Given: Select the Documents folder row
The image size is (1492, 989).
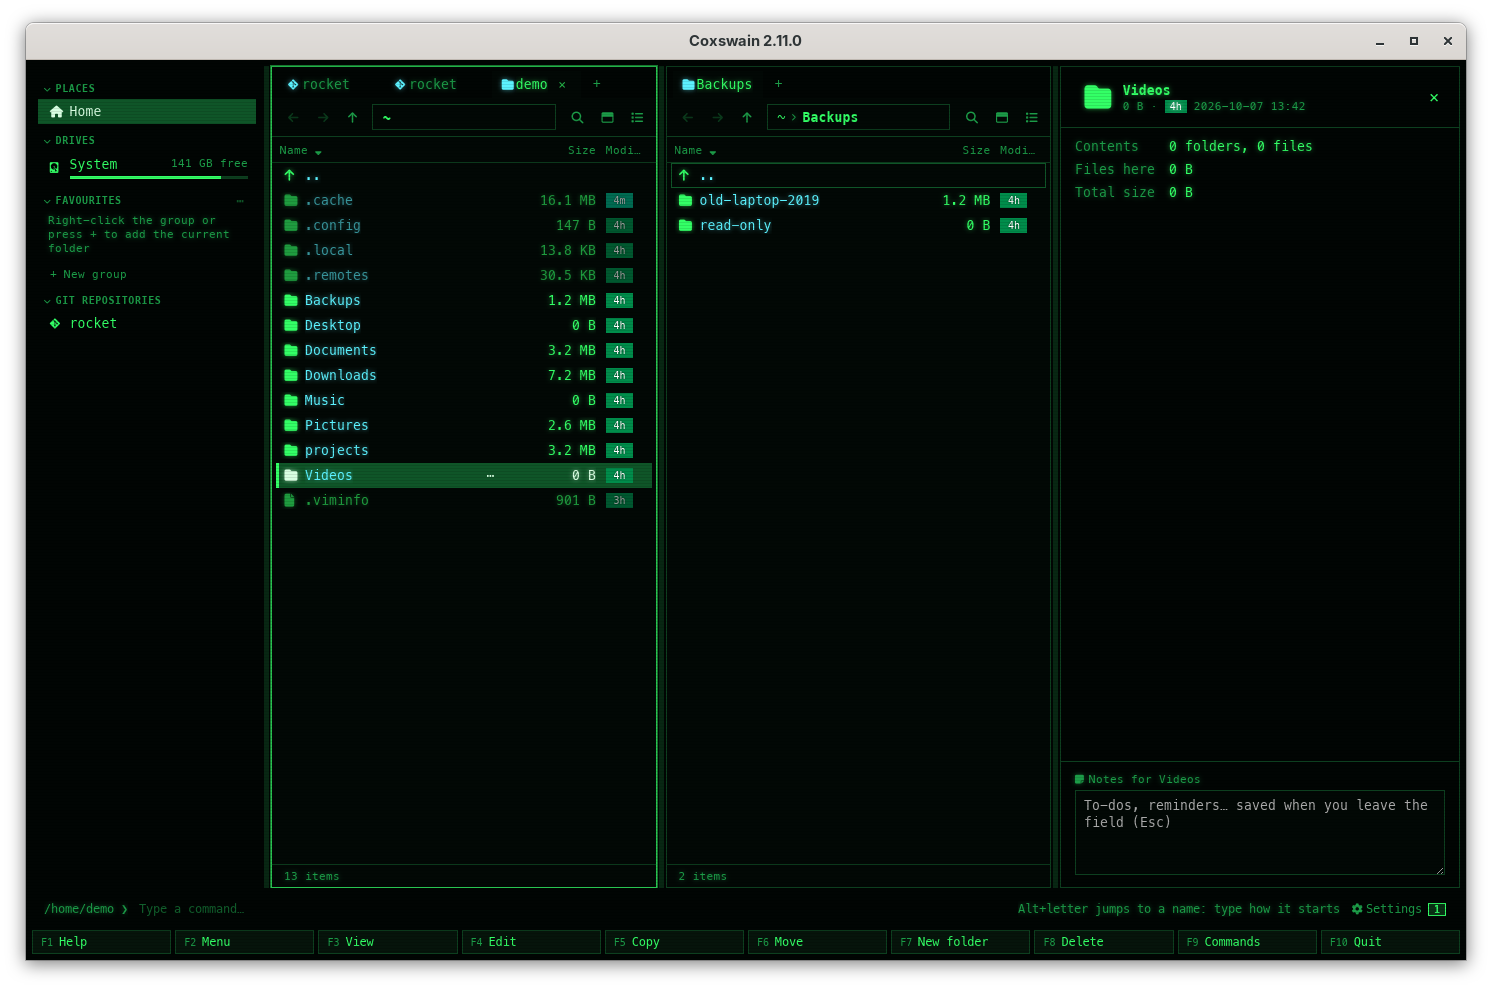Looking at the screenshot, I should click(464, 351).
